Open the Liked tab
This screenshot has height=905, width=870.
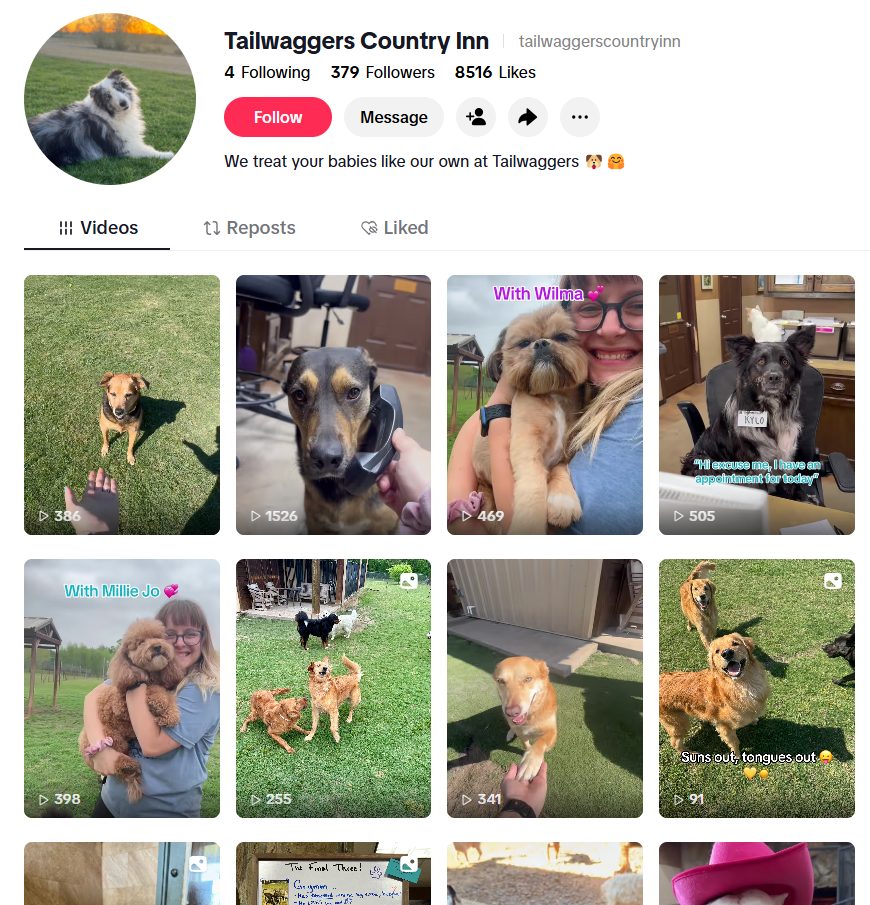395,228
